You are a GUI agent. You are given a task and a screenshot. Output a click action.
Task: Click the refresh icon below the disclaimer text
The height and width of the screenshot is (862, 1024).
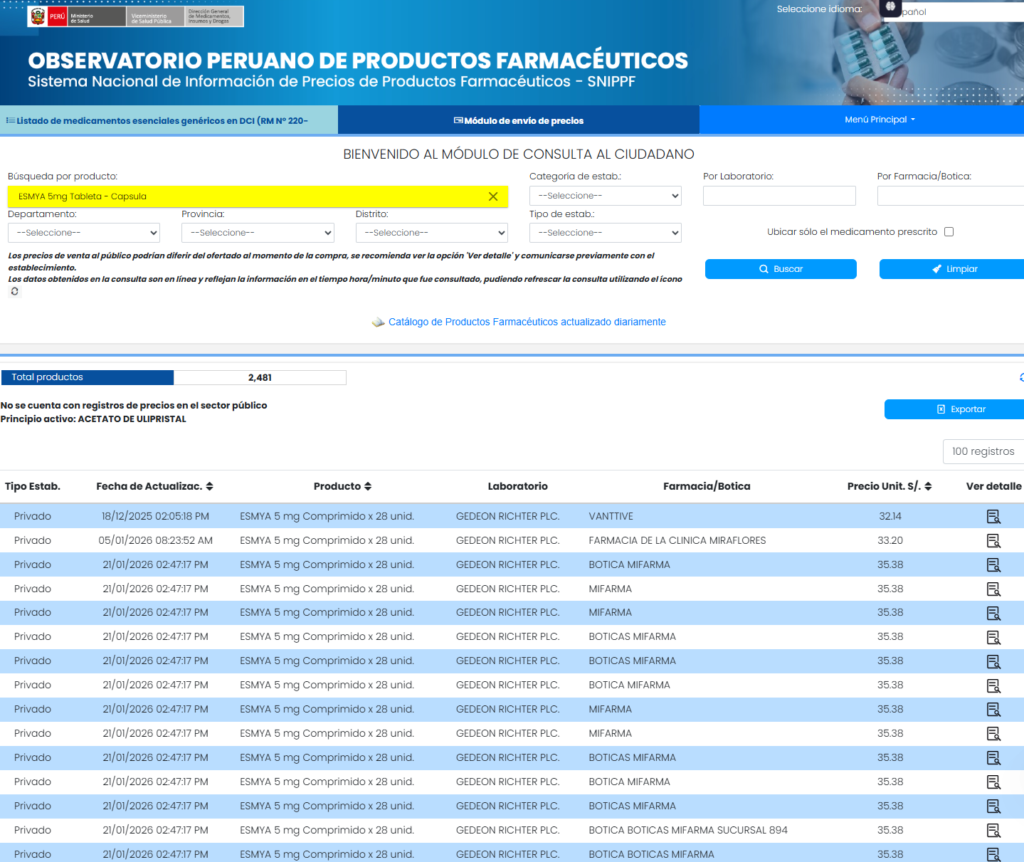15,292
